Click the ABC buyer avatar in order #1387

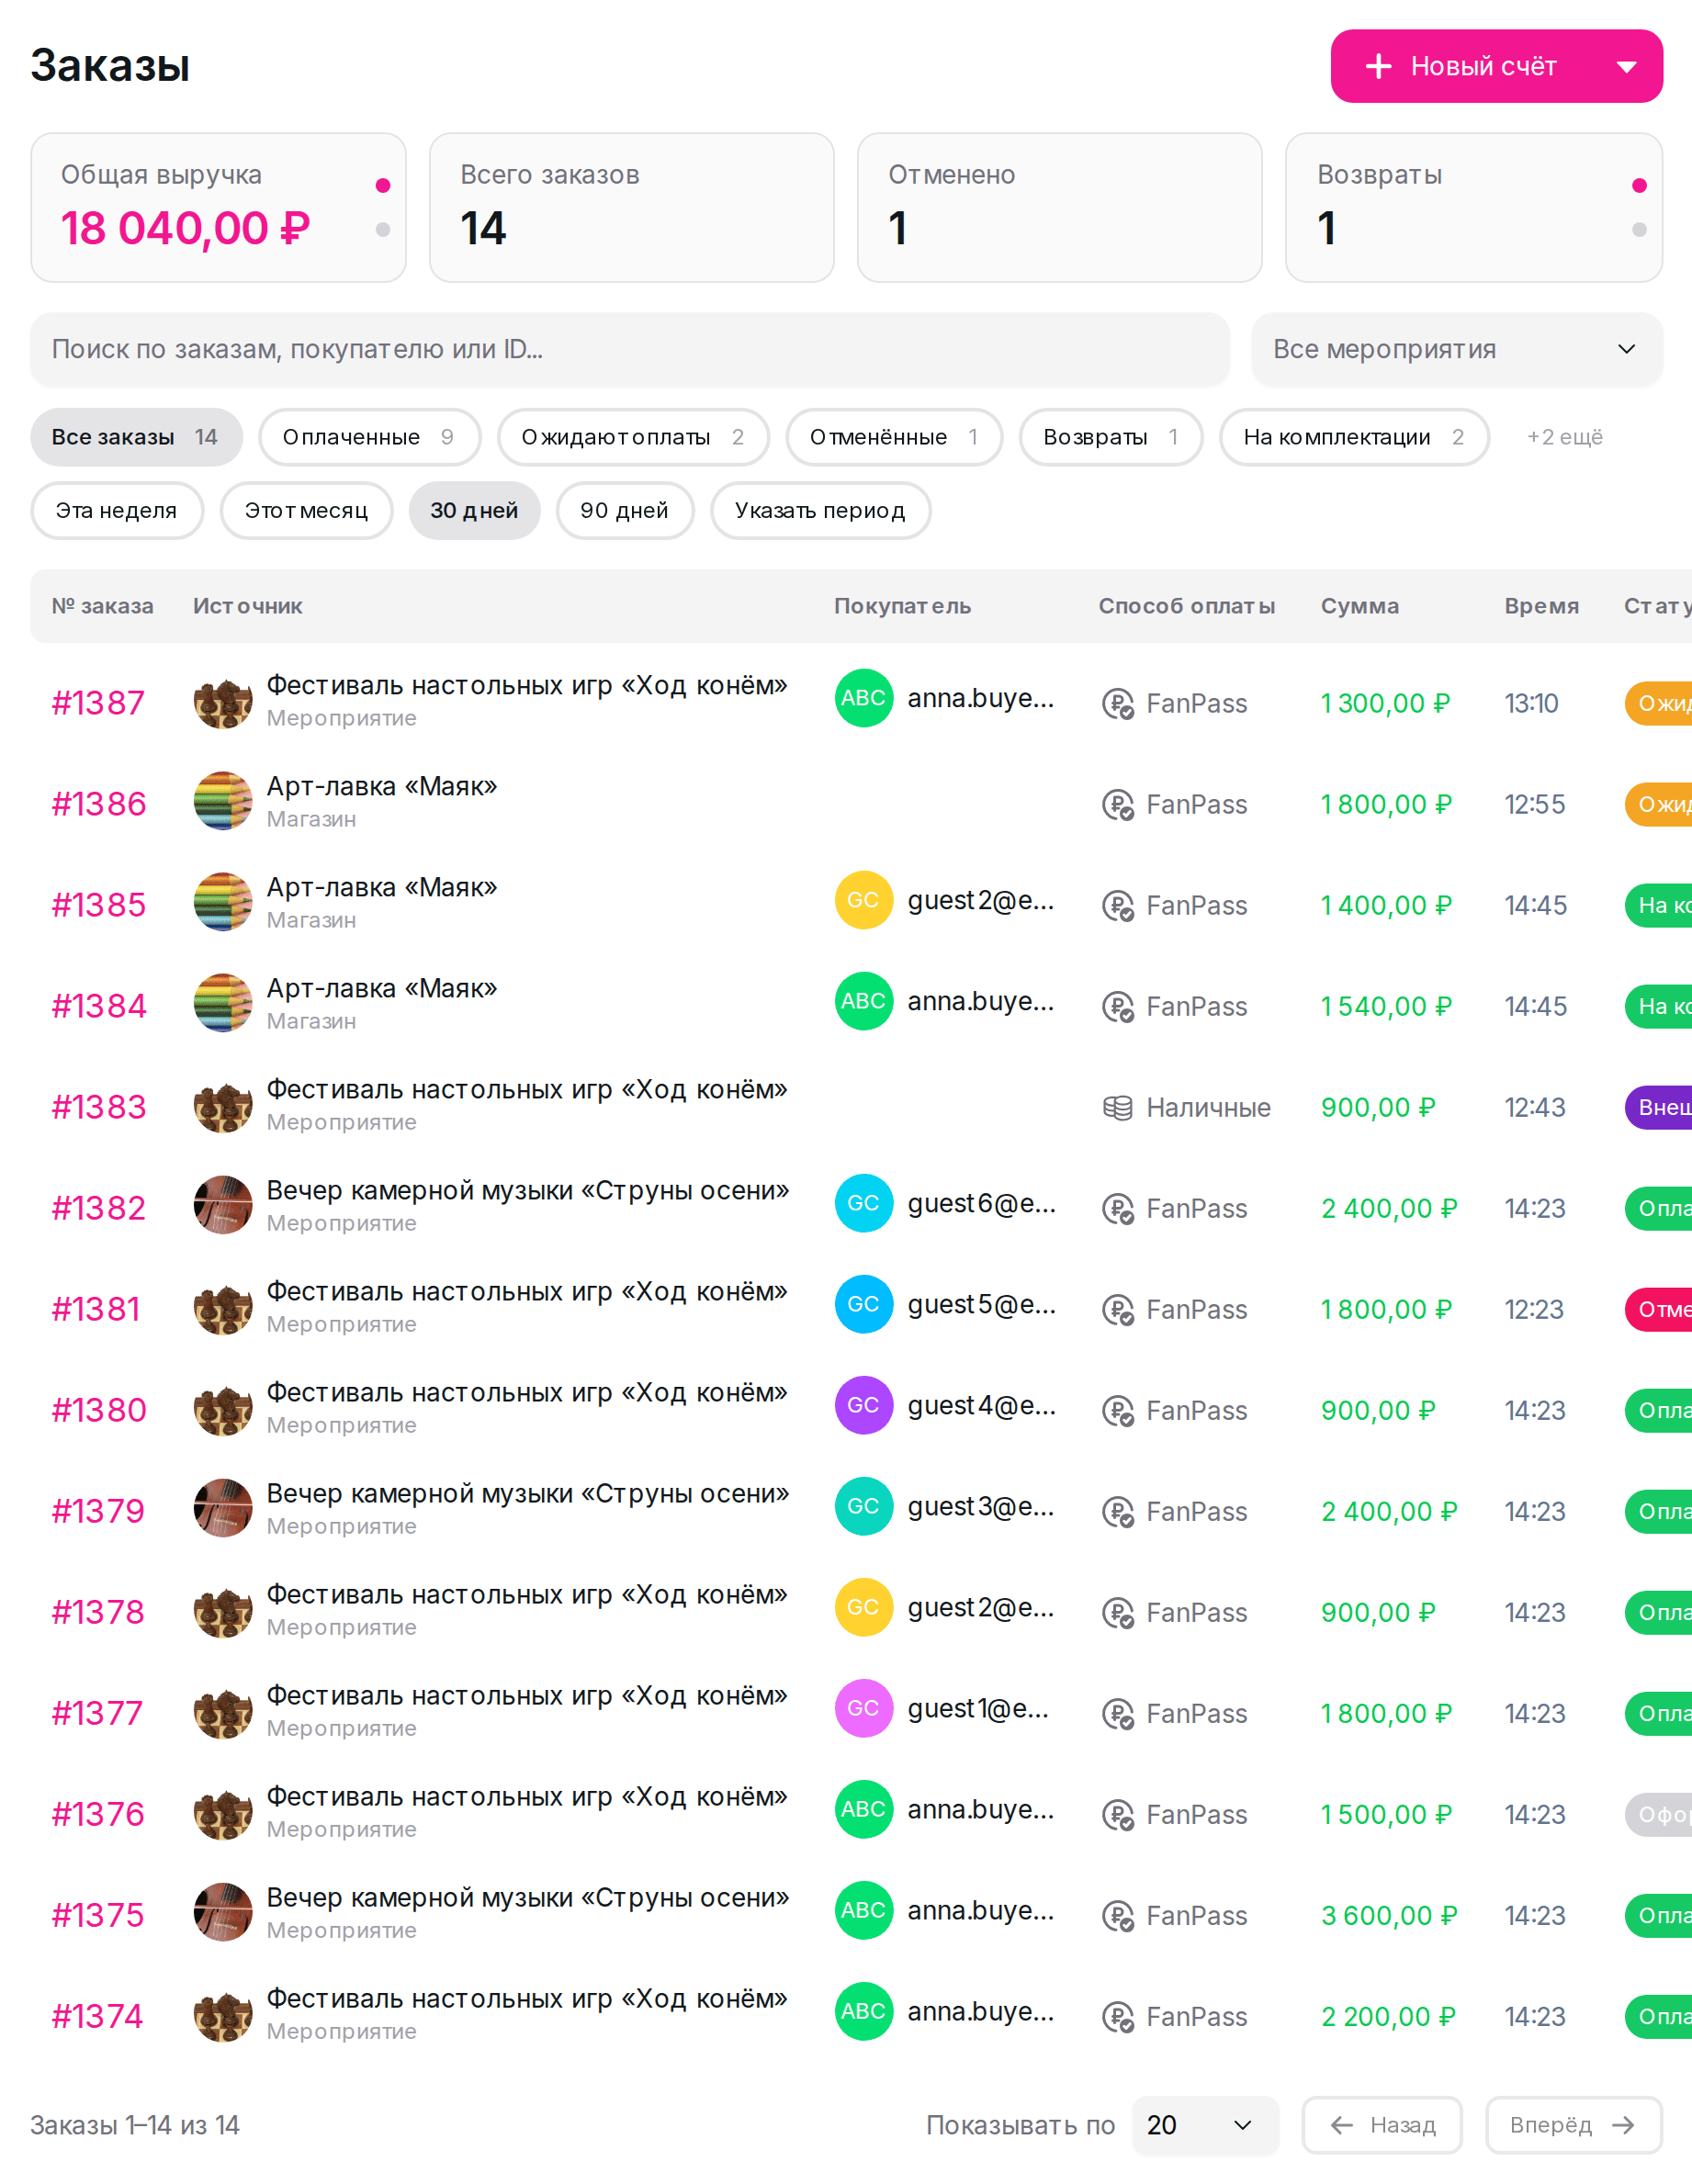coord(863,698)
